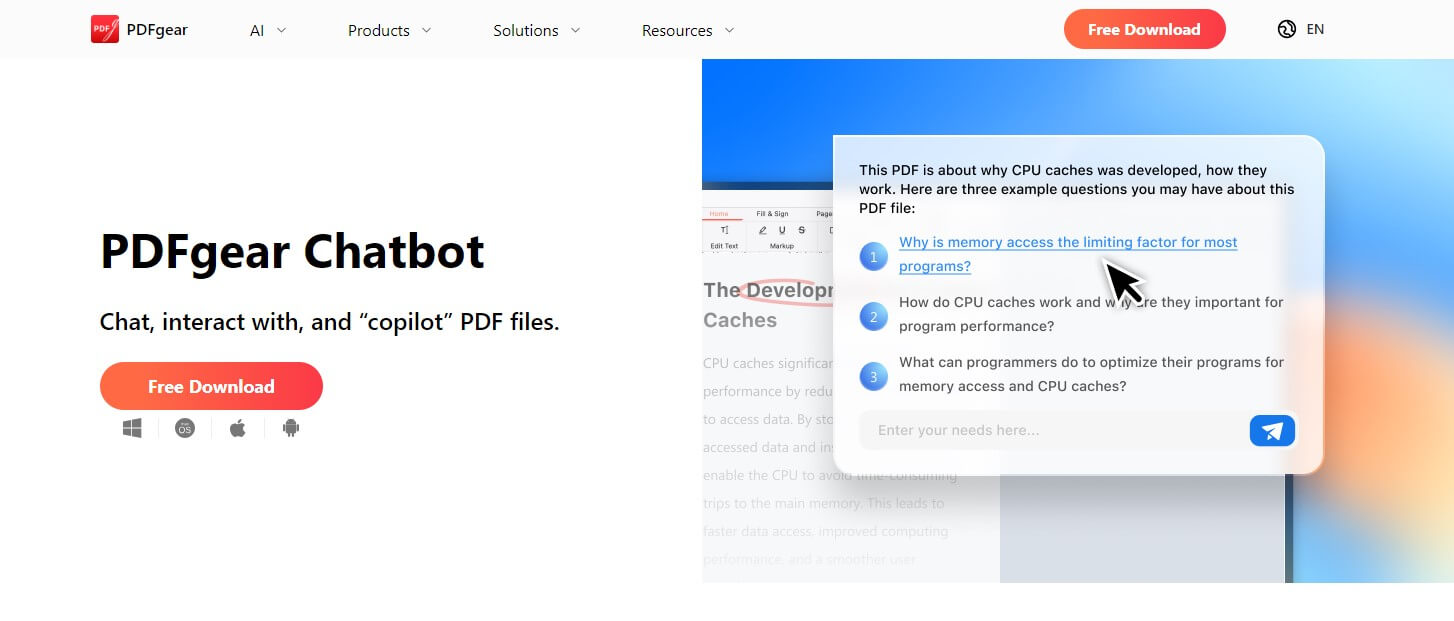Open the Solutions dropdown
1454x621 pixels.
pos(536,30)
